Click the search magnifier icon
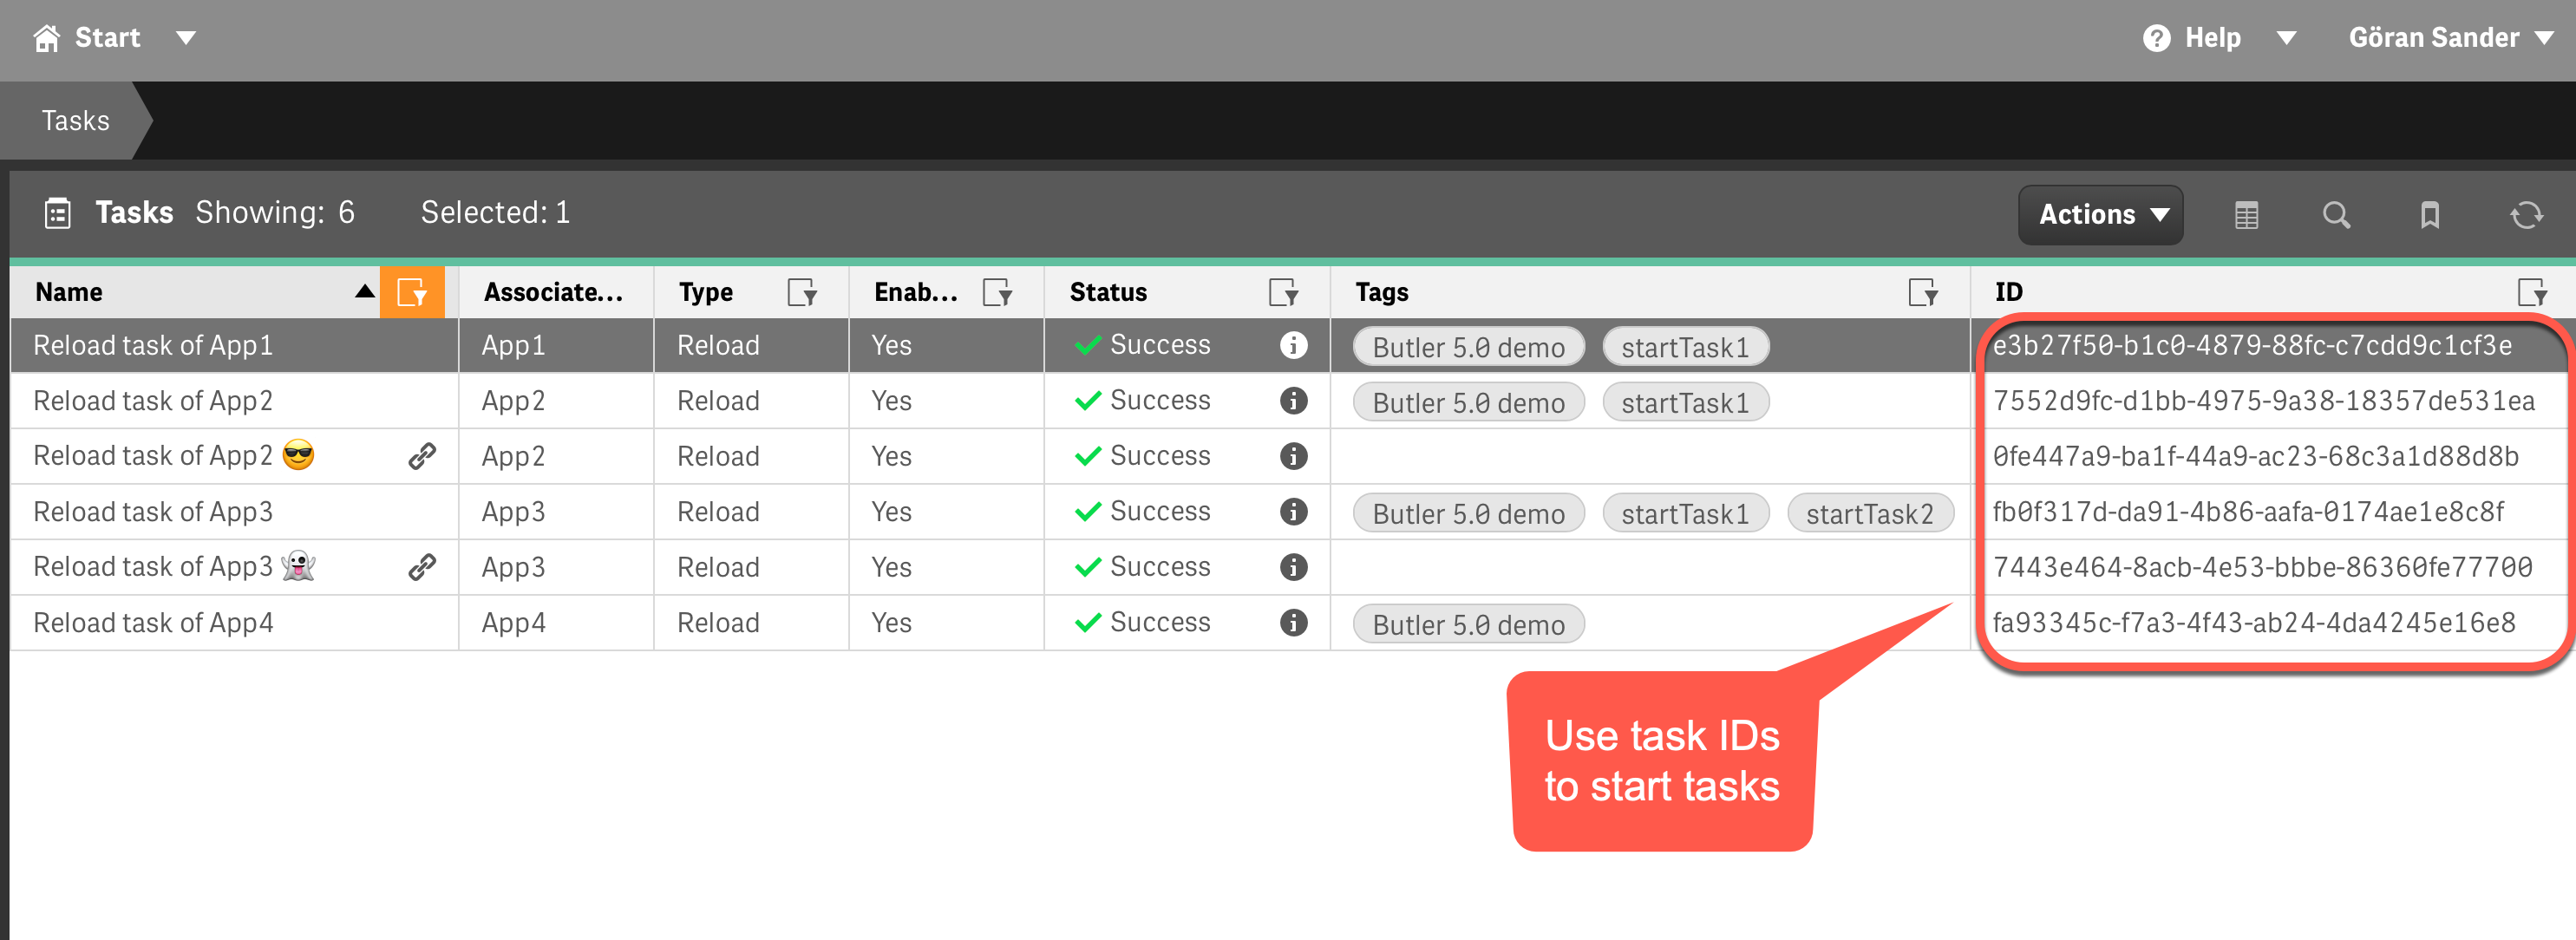Image resolution: width=2576 pixels, height=940 pixels. click(2335, 215)
